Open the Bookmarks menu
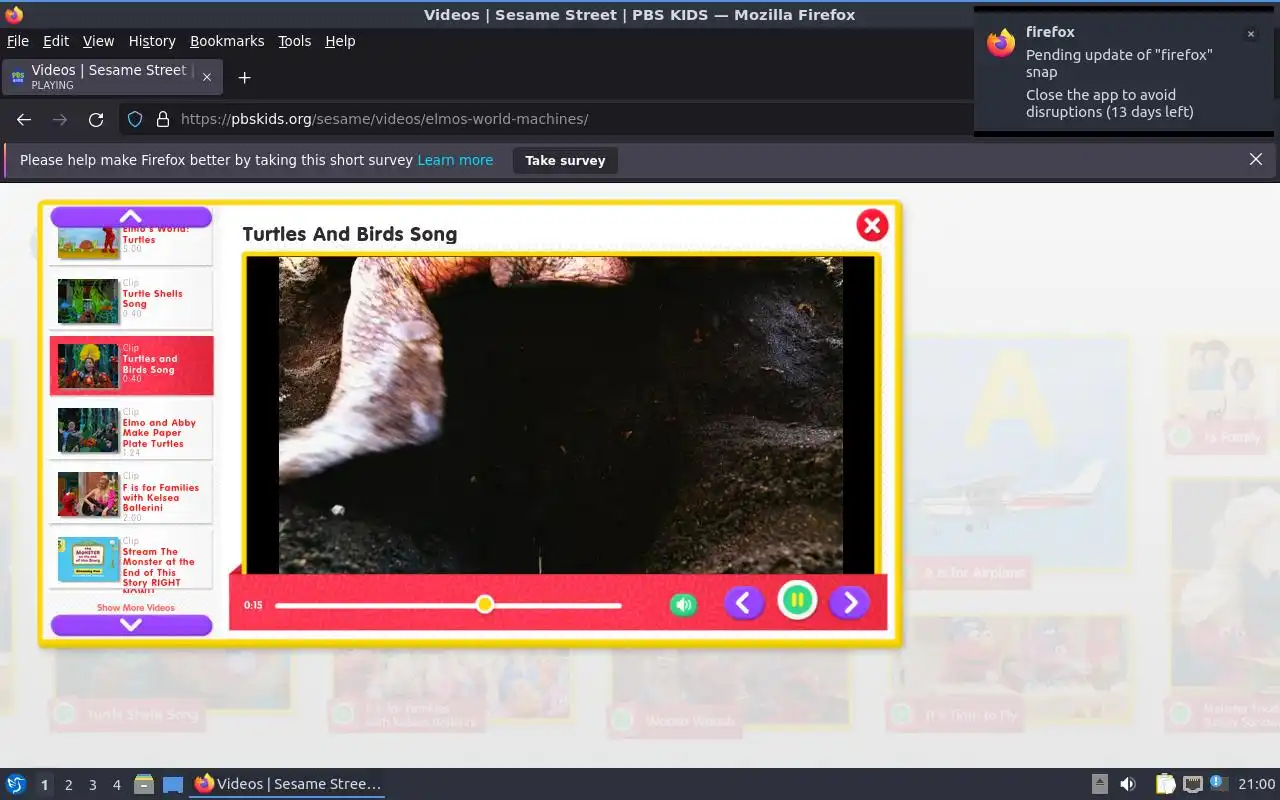The height and width of the screenshot is (800, 1280). click(227, 41)
